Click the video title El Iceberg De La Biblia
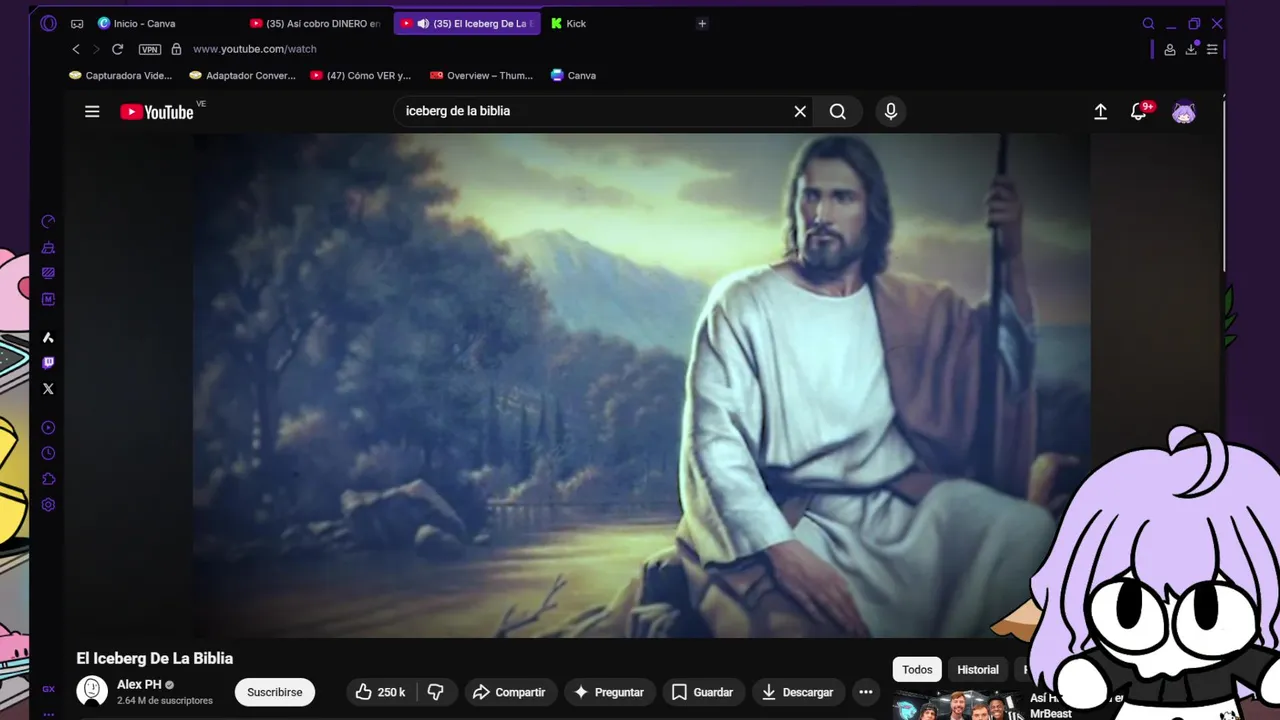Viewport: 1280px width, 720px height. [155, 658]
